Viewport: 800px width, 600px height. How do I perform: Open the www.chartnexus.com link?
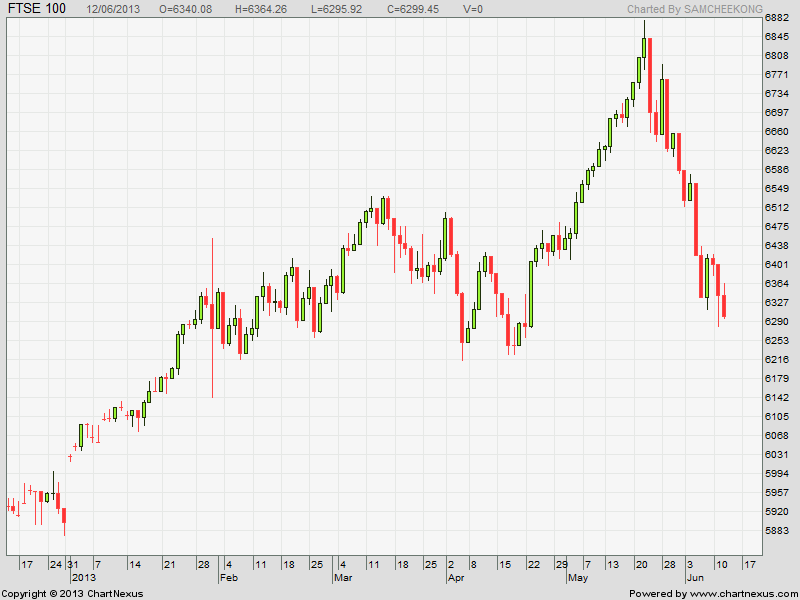click(744, 593)
